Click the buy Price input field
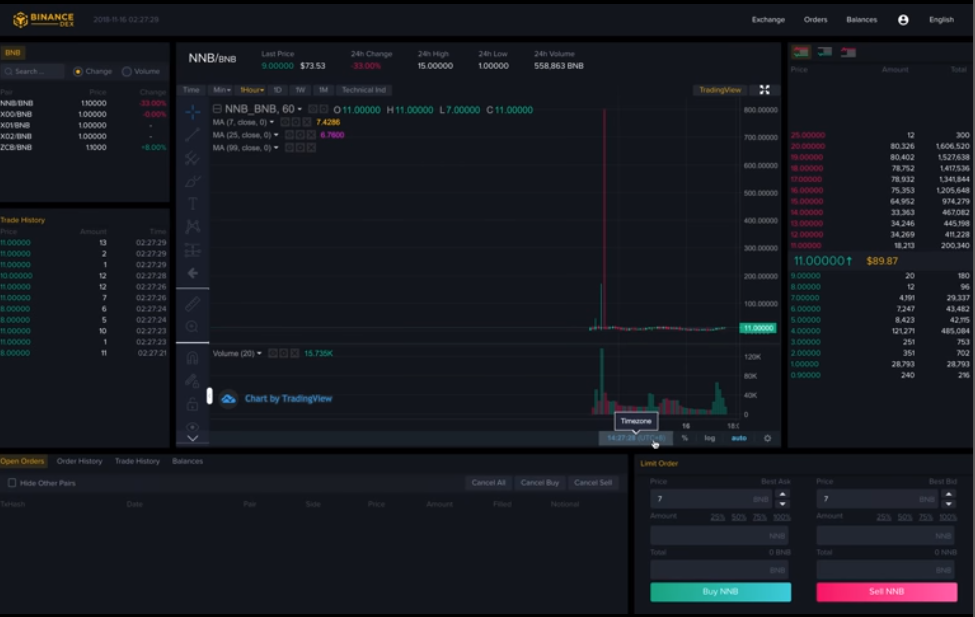This screenshot has height=617, width=975. tap(711, 499)
